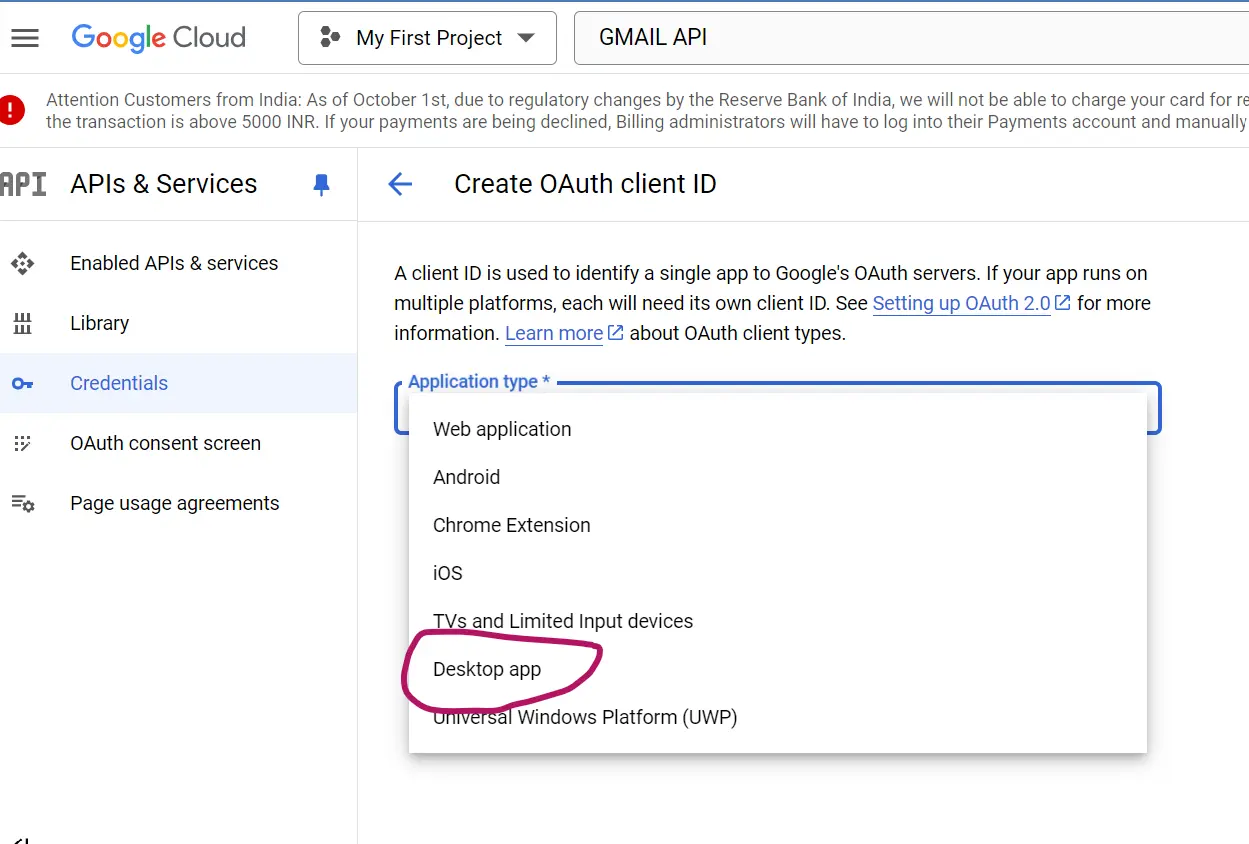Select iOS application type
The height and width of the screenshot is (844, 1249).
778,573
